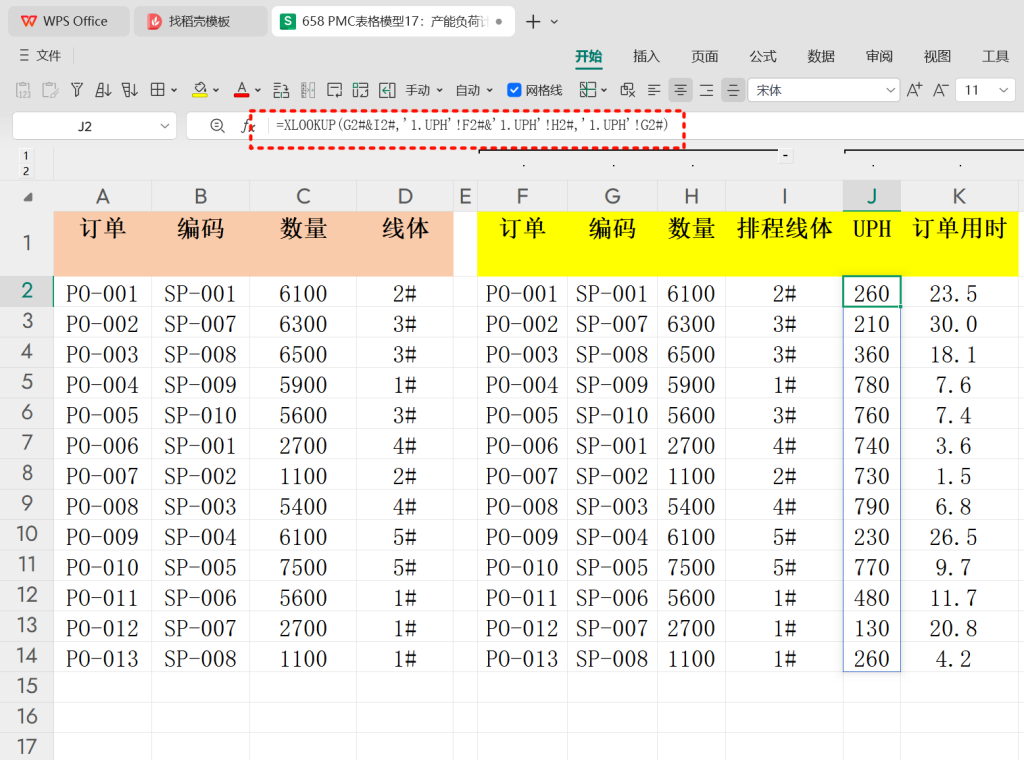The image size is (1024, 760).
Task: Open the 找稻壳模板 tab
Action: [199, 21]
